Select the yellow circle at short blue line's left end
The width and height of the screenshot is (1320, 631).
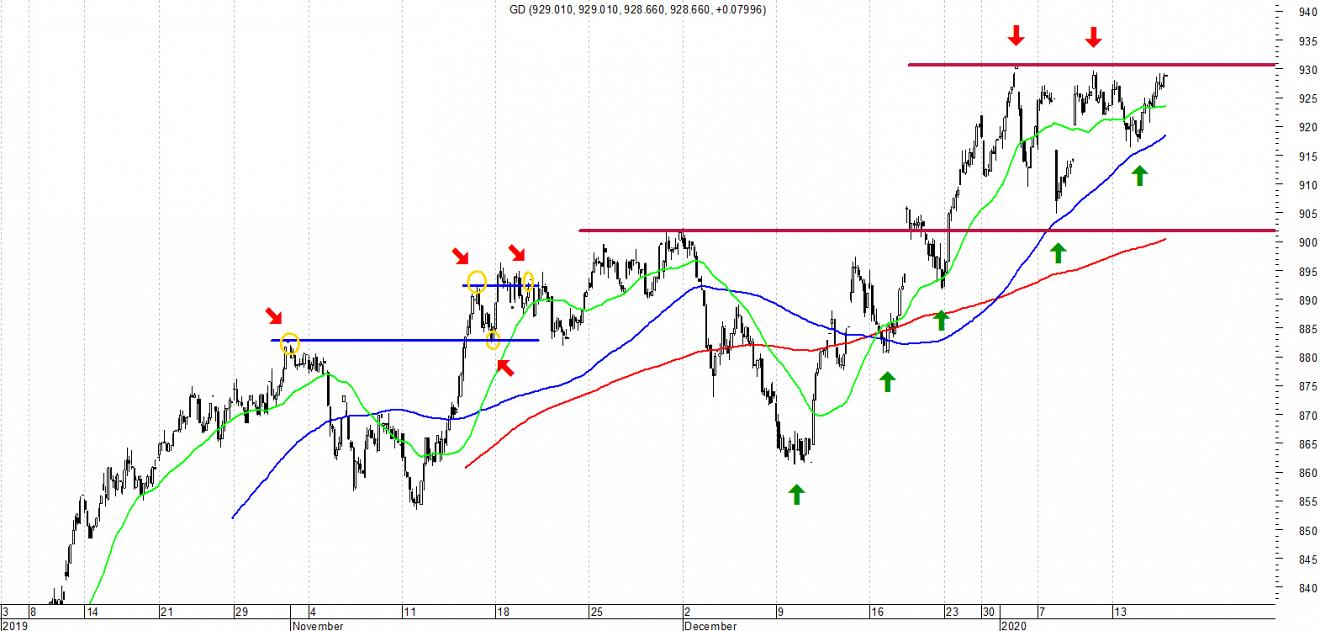point(477,281)
